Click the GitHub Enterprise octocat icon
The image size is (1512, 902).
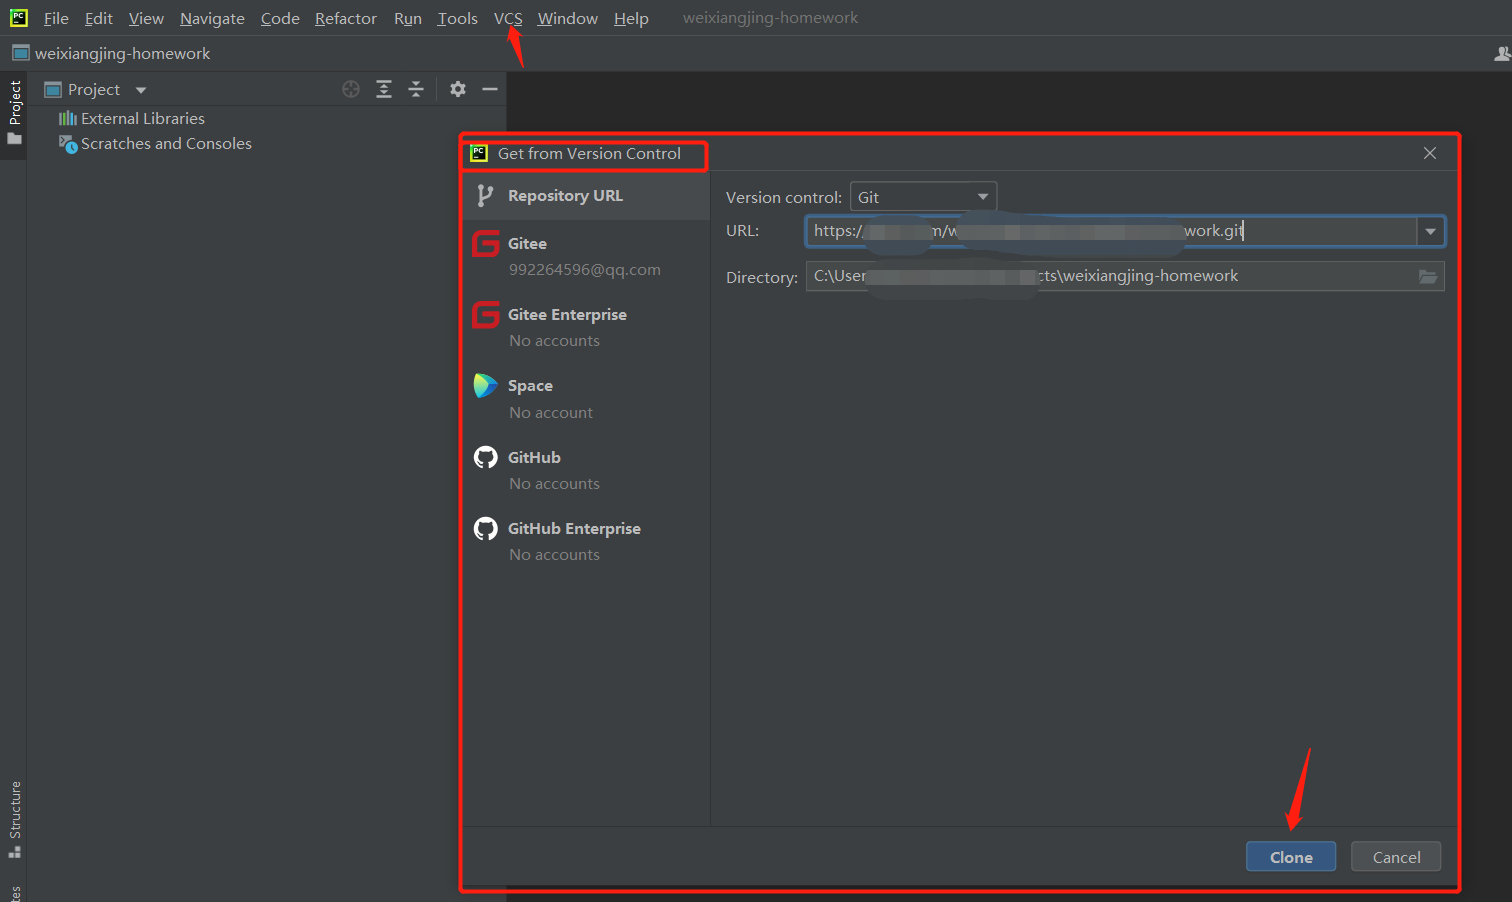click(x=486, y=528)
